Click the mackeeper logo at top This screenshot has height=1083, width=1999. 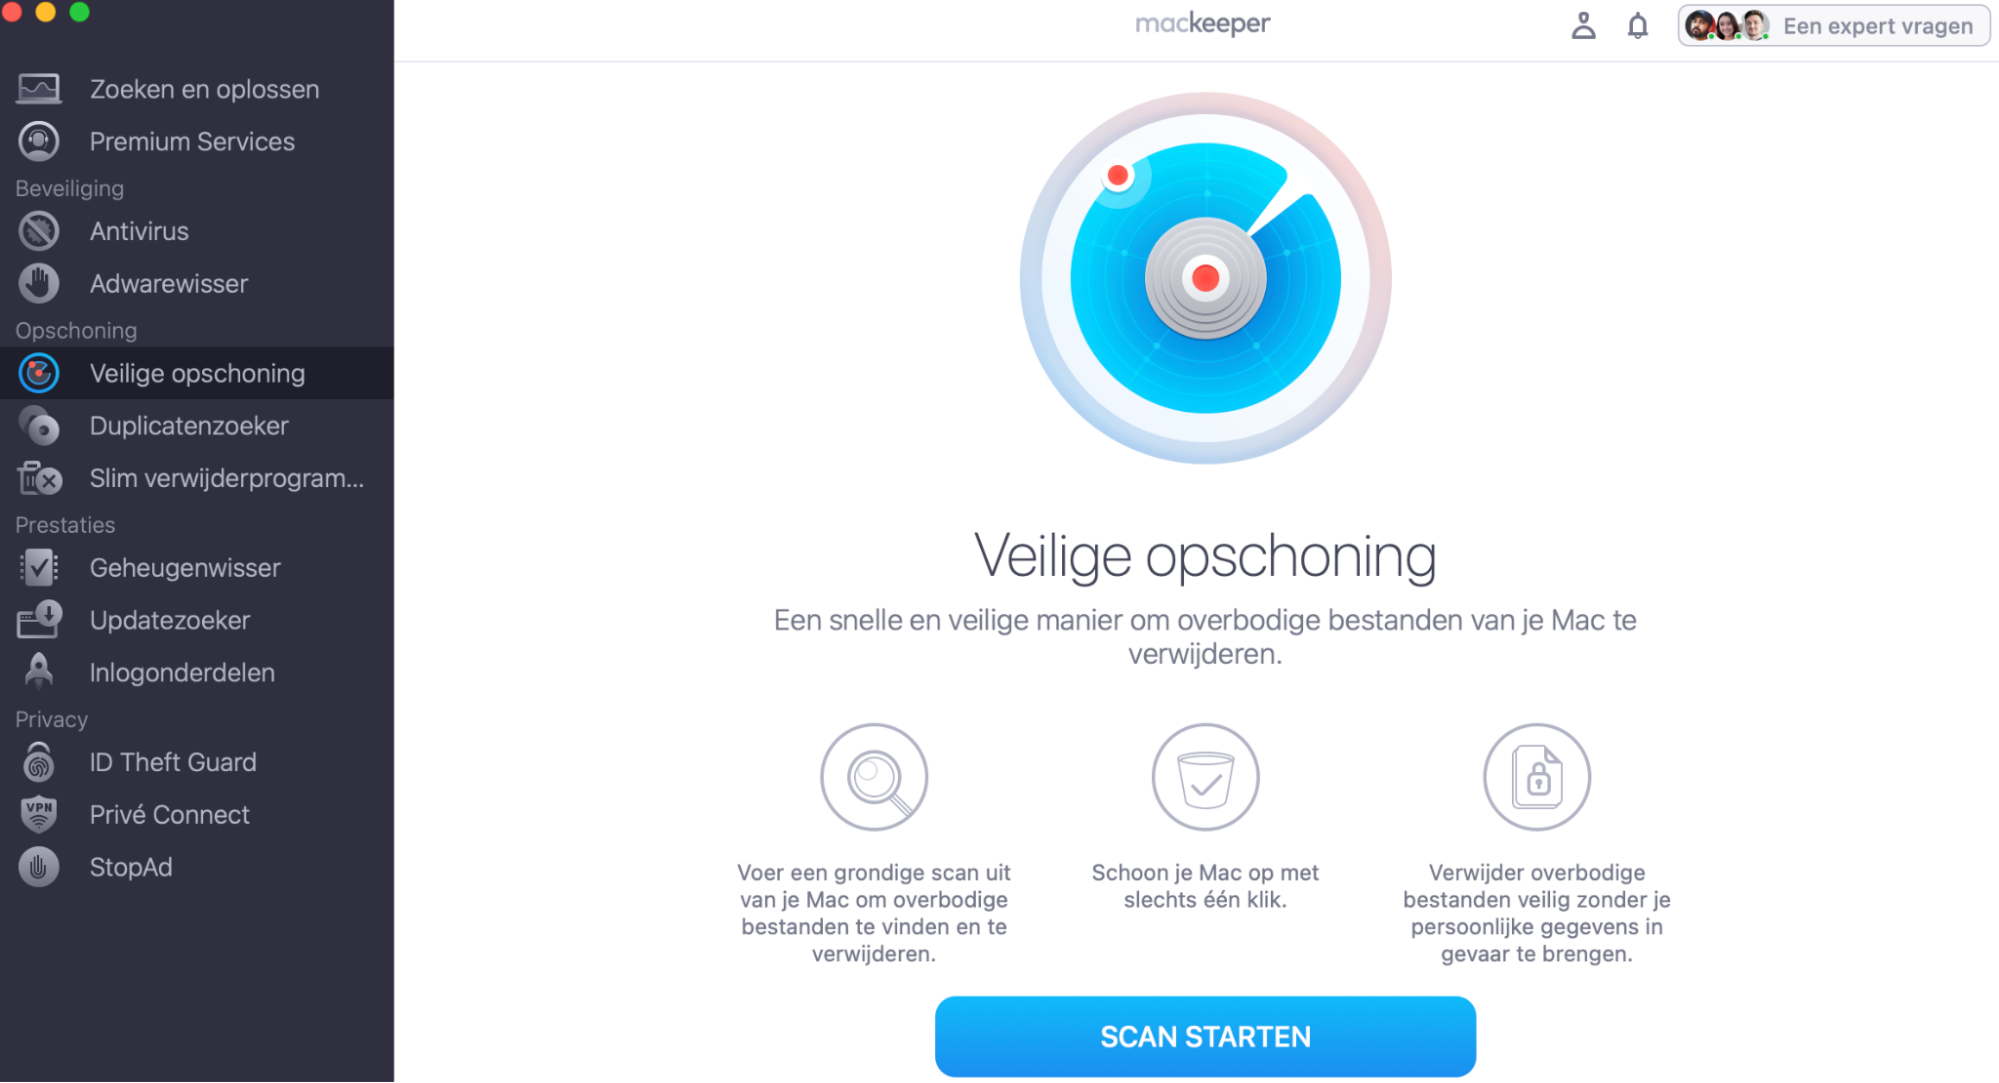[x=1202, y=22]
